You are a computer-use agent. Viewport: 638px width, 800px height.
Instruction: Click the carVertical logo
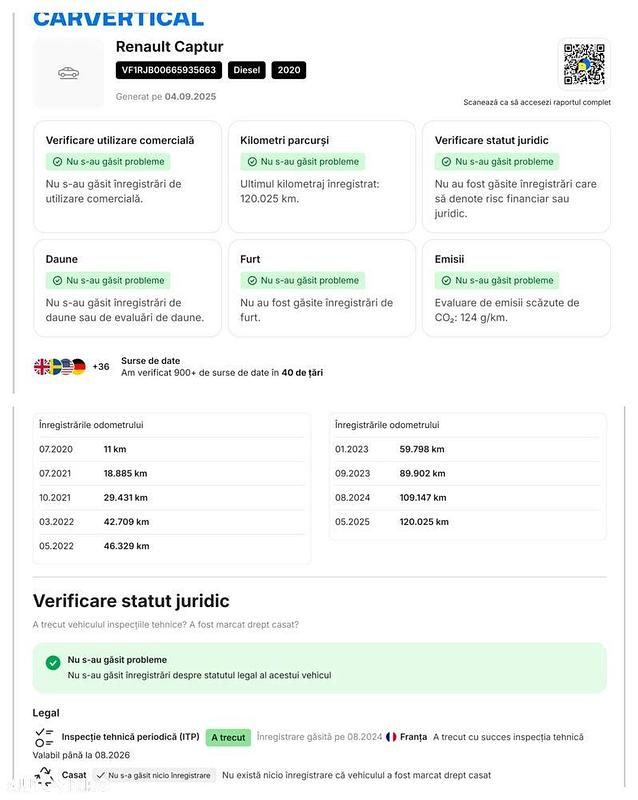[118, 17]
